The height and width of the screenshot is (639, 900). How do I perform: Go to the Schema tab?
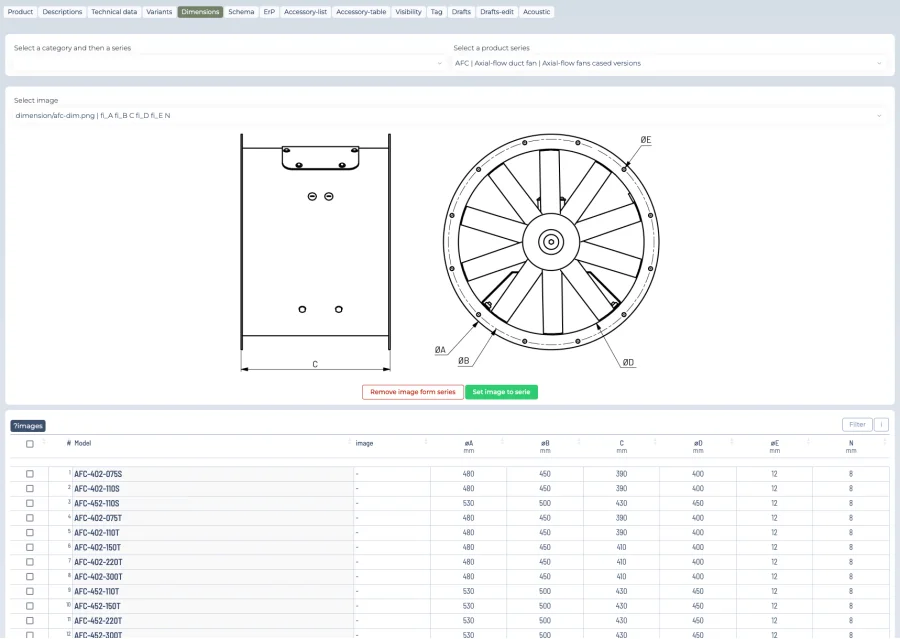(x=241, y=11)
